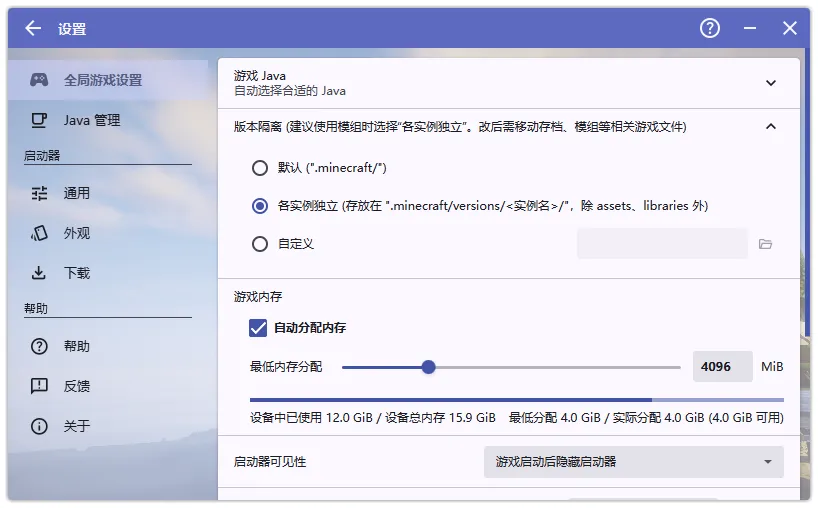Uncheck the 自动分配内存 checkbox
Image resolution: width=818 pixels, height=508 pixels.
tap(258, 328)
